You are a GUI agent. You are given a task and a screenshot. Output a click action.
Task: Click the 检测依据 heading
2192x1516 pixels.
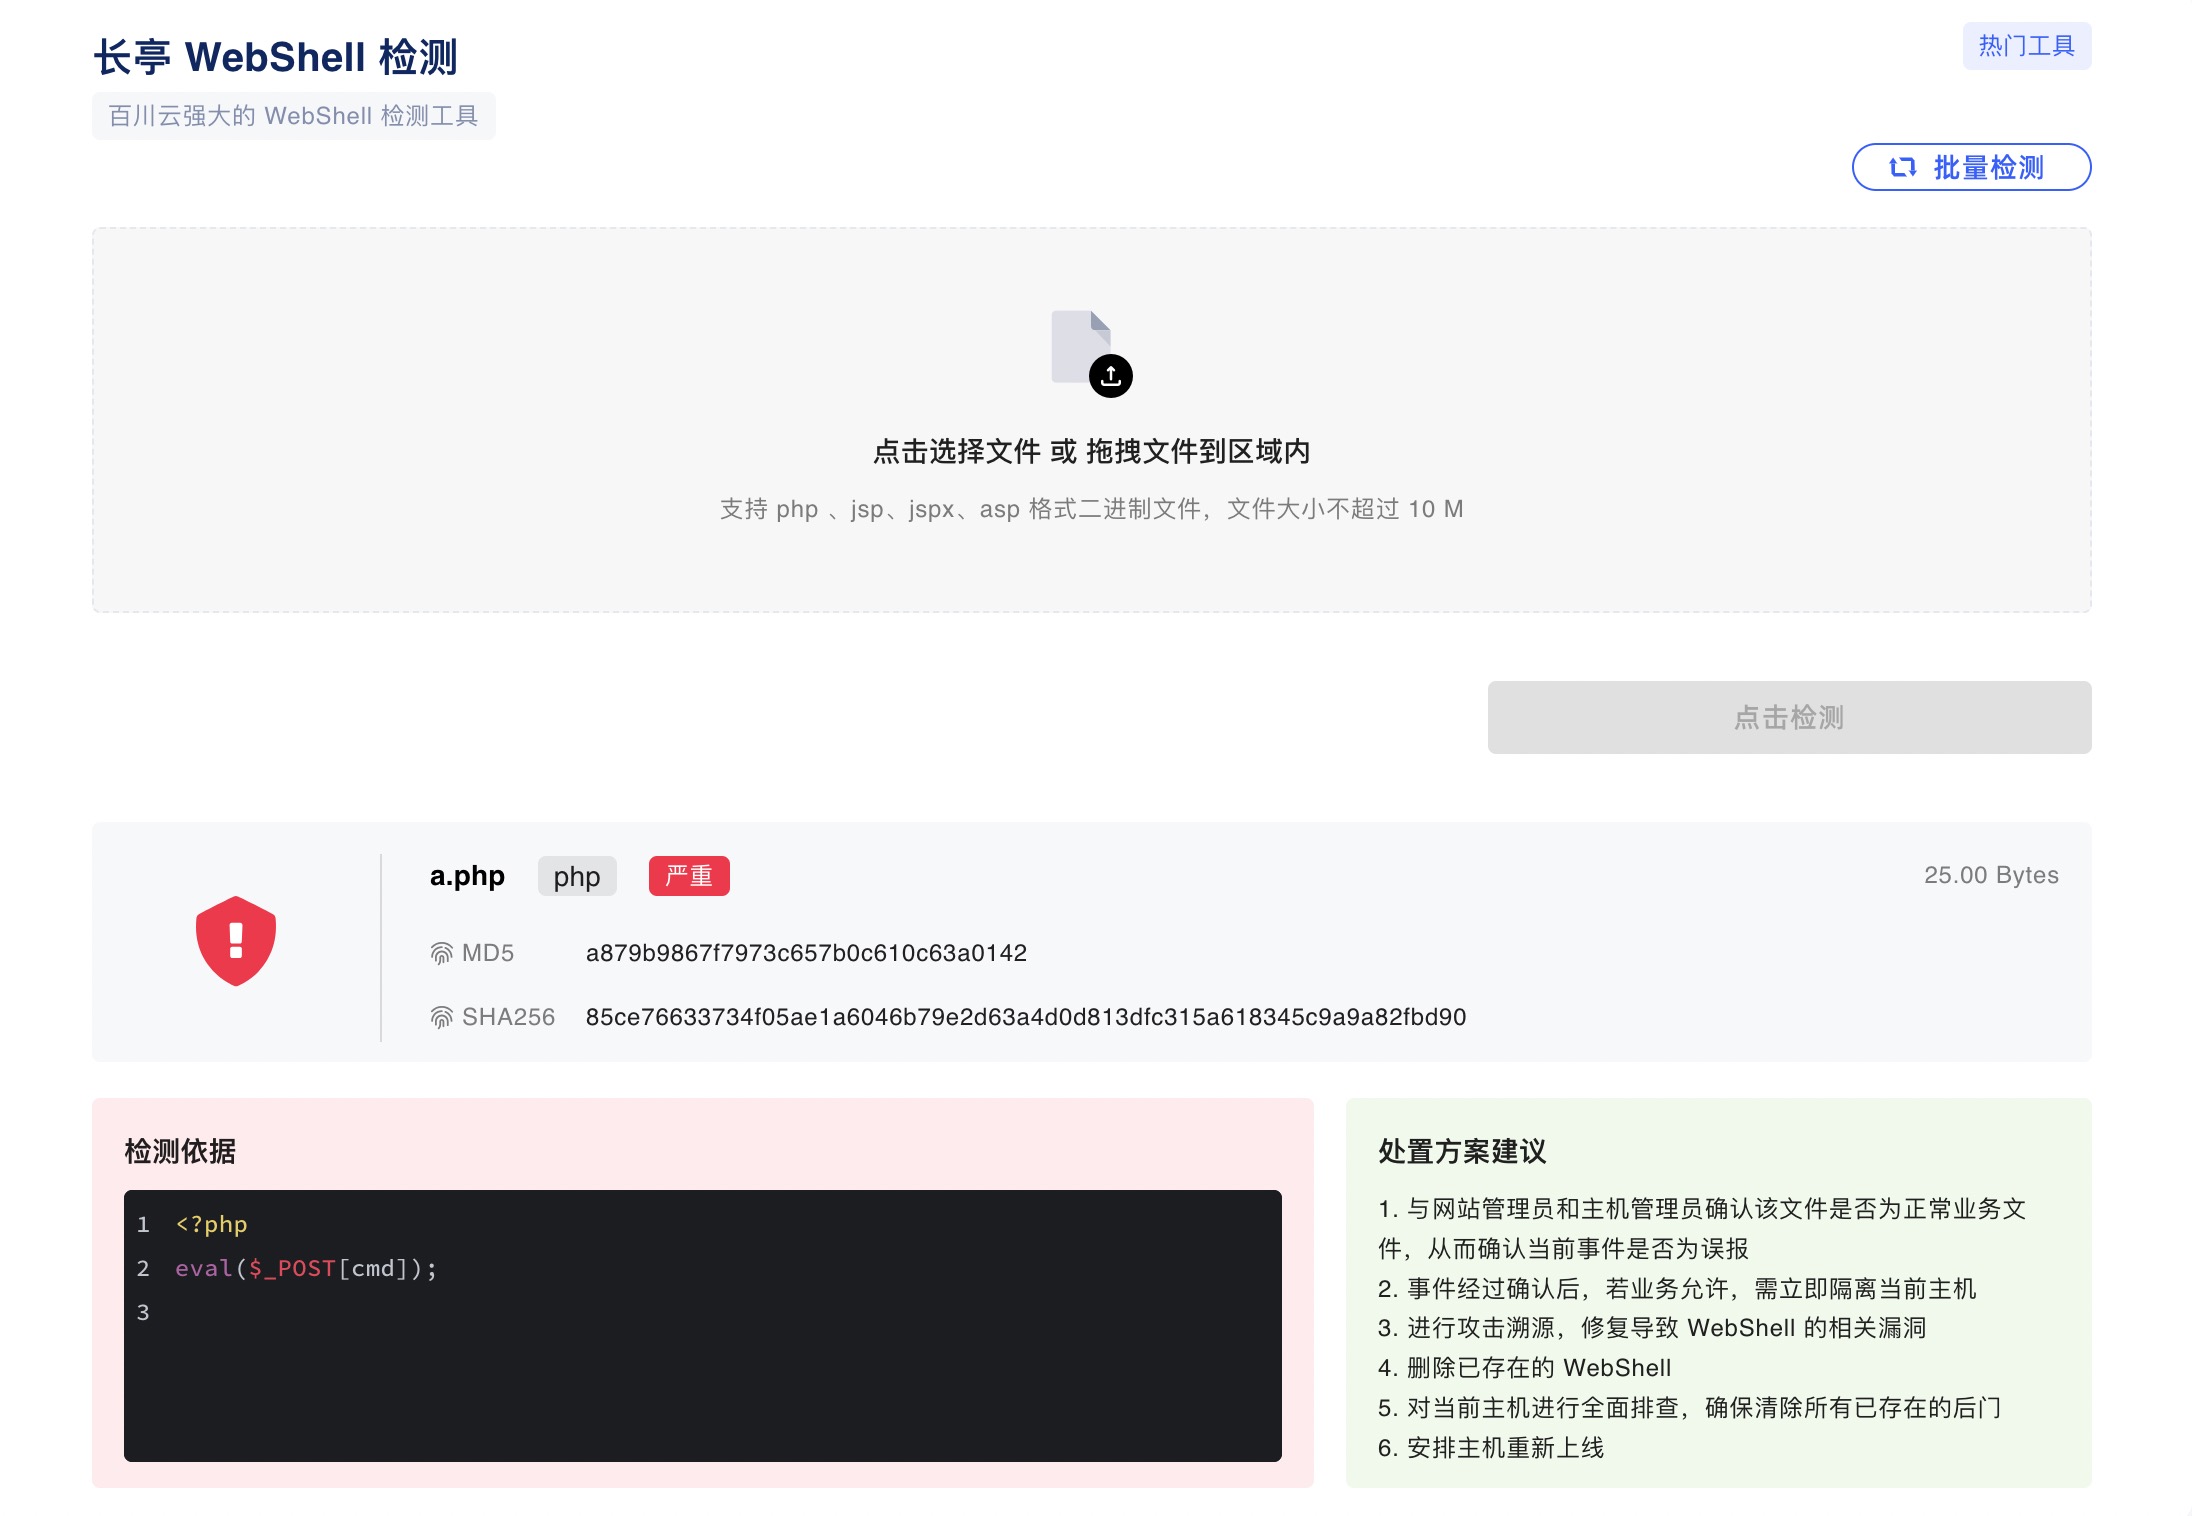(180, 1151)
